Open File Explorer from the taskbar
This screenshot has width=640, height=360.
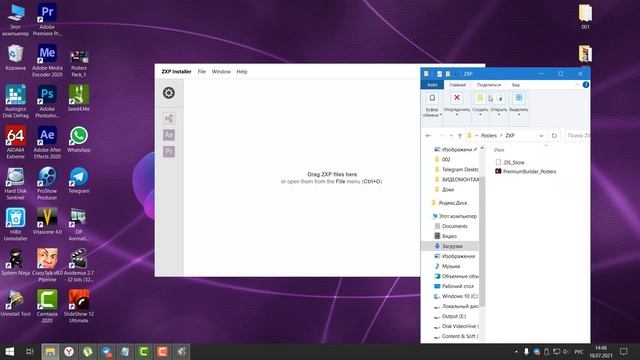[x=50, y=351]
